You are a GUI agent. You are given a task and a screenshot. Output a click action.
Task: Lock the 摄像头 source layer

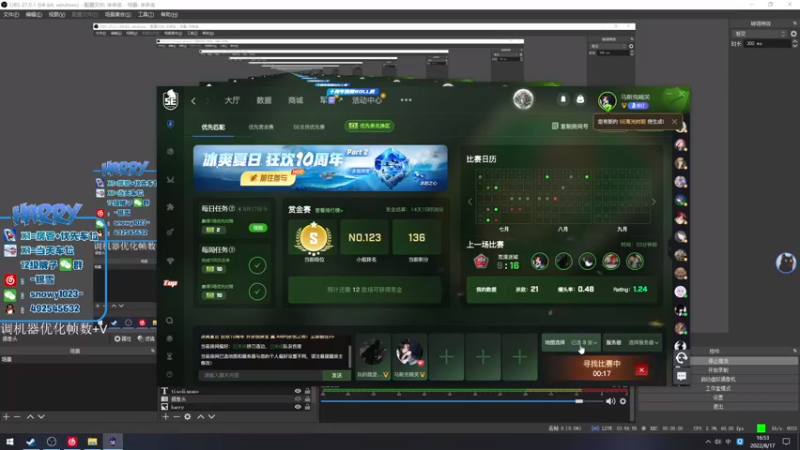click(x=307, y=399)
